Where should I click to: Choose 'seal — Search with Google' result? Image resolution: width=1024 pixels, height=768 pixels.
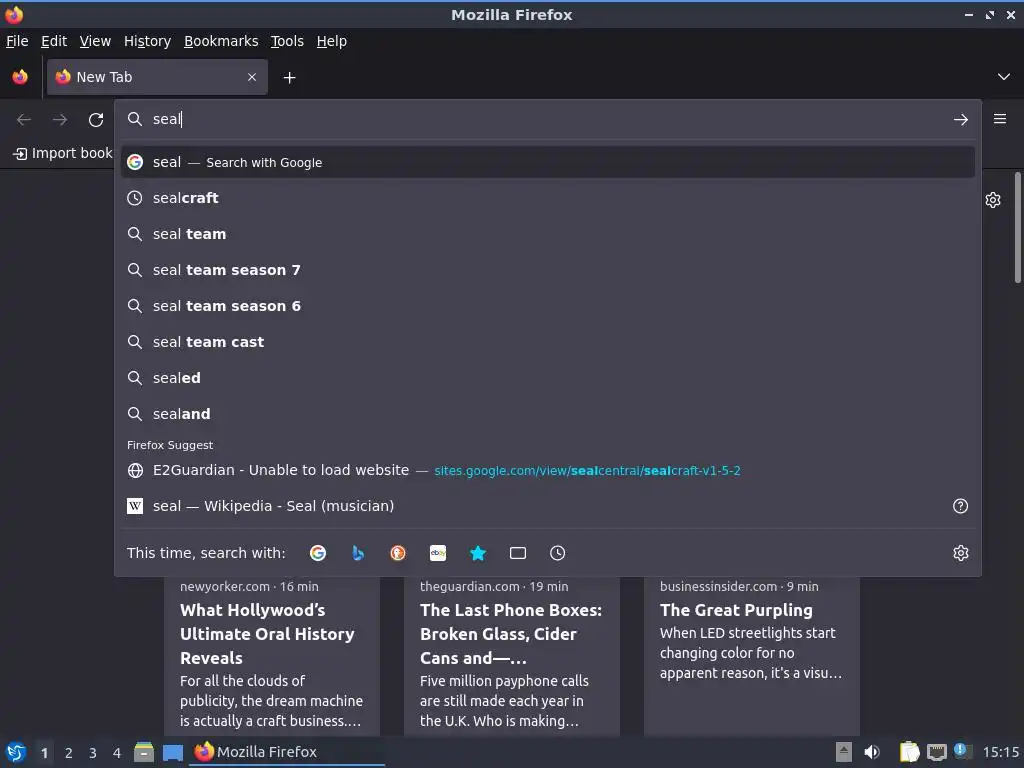548,162
